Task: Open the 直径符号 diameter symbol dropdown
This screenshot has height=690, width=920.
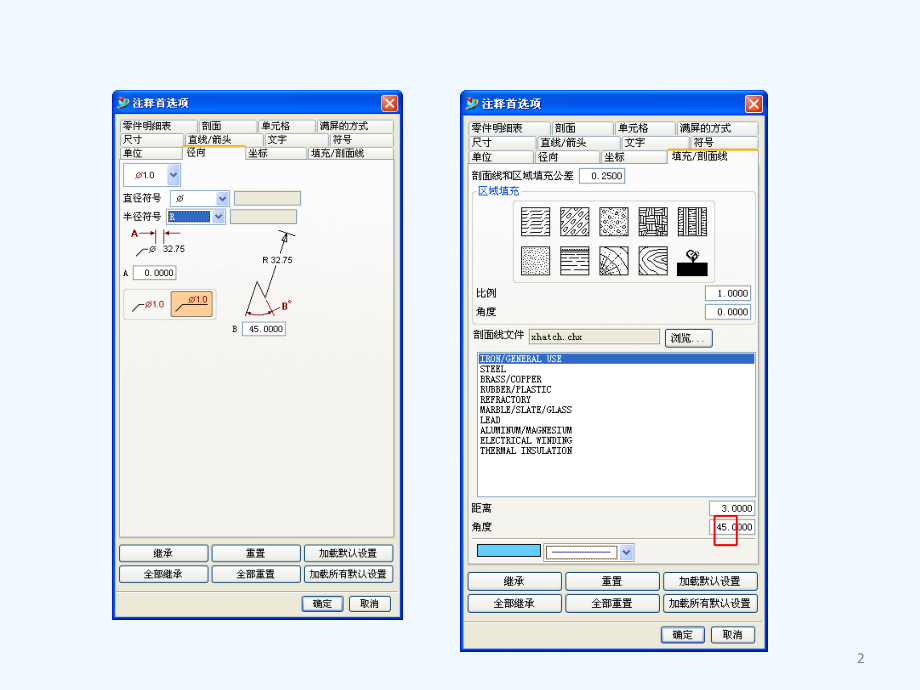Action: pos(222,199)
